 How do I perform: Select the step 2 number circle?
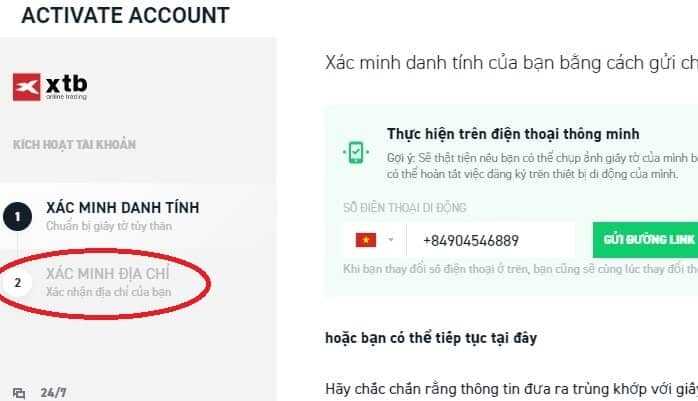point(17,283)
